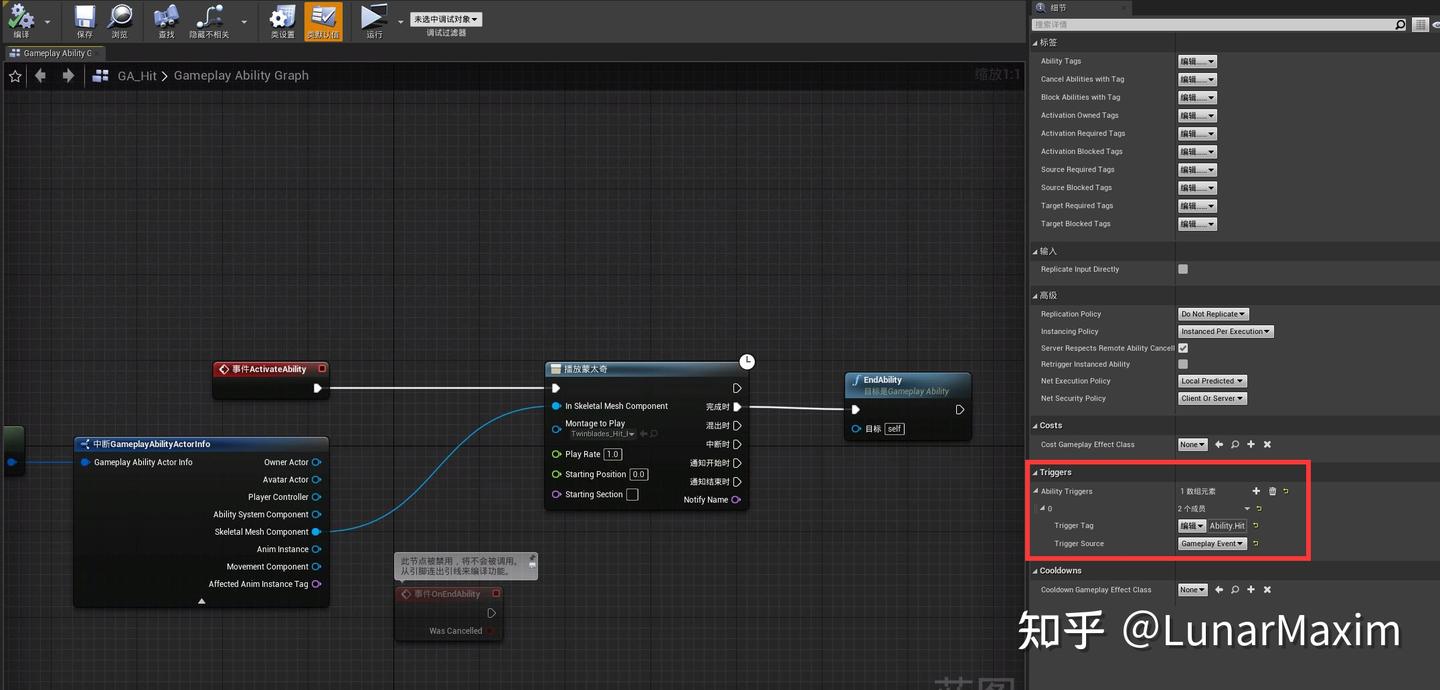Click the Class Defaults (类默认值) icon
Screen dimensions: 1440x690
[322, 20]
